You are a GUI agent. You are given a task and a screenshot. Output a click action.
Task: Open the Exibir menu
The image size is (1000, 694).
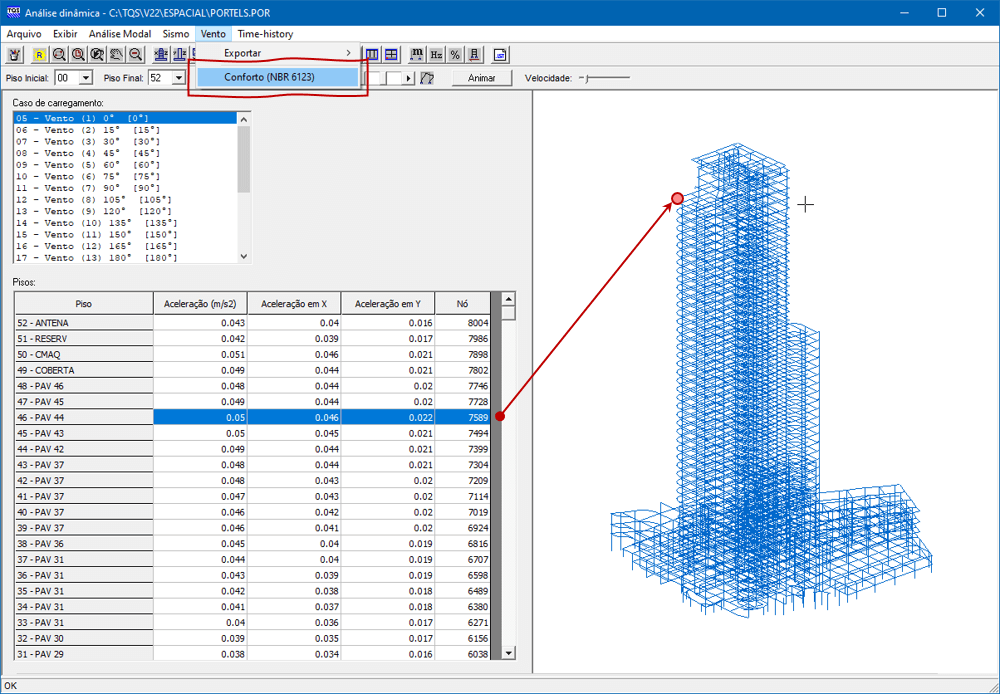pyautogui.click(x=65, y=34)
